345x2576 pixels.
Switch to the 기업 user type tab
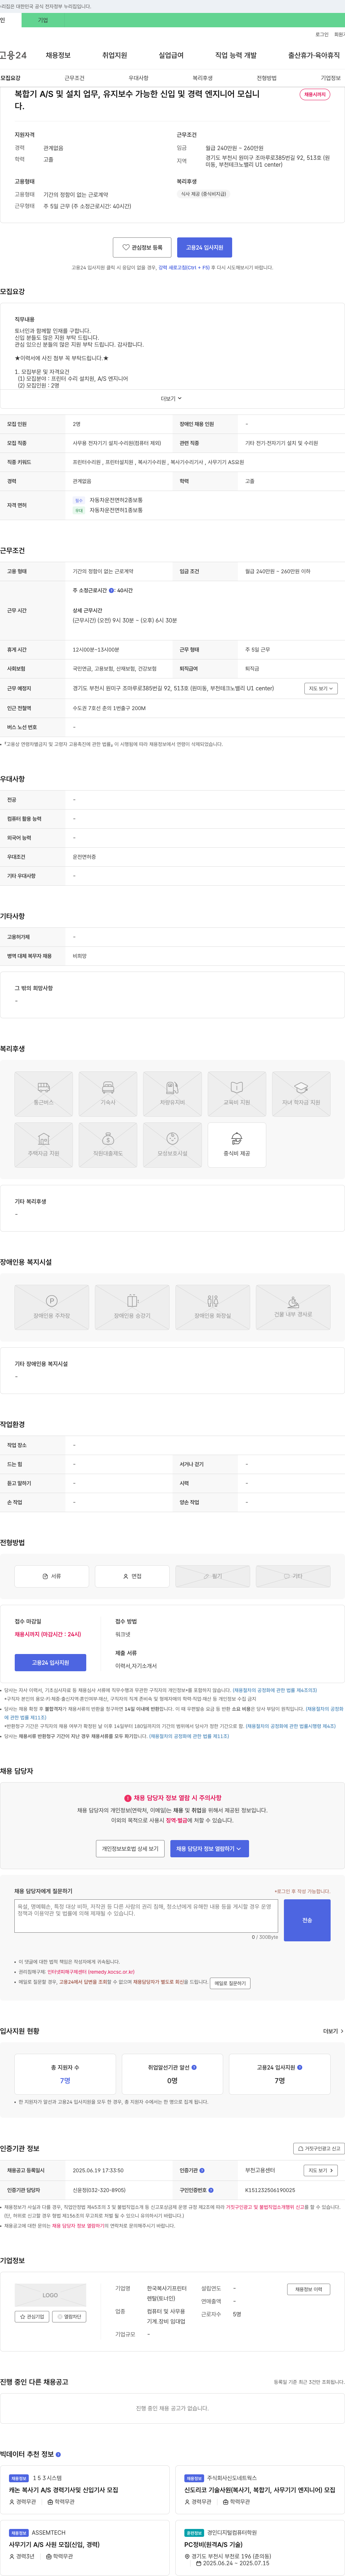click(43, 20)
